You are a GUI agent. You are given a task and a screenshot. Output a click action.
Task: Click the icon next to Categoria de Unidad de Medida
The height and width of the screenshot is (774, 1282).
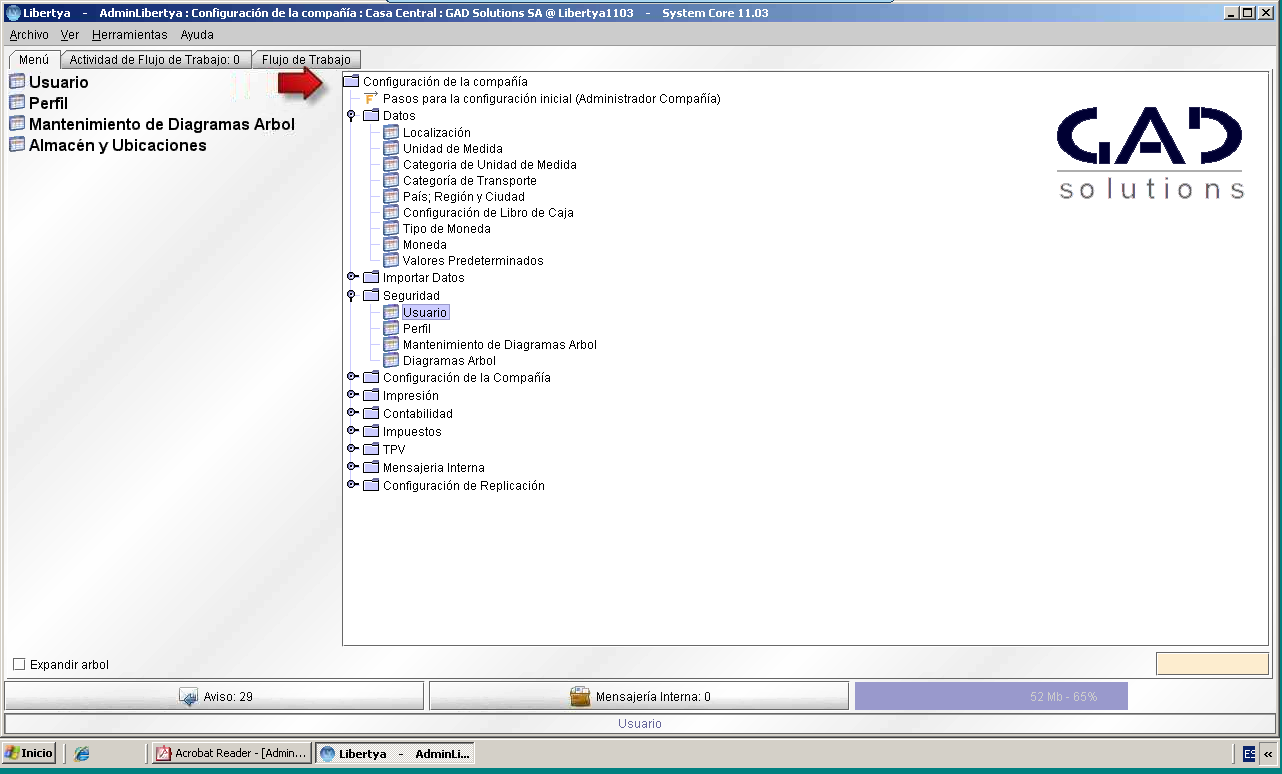[x=391, y=164]
